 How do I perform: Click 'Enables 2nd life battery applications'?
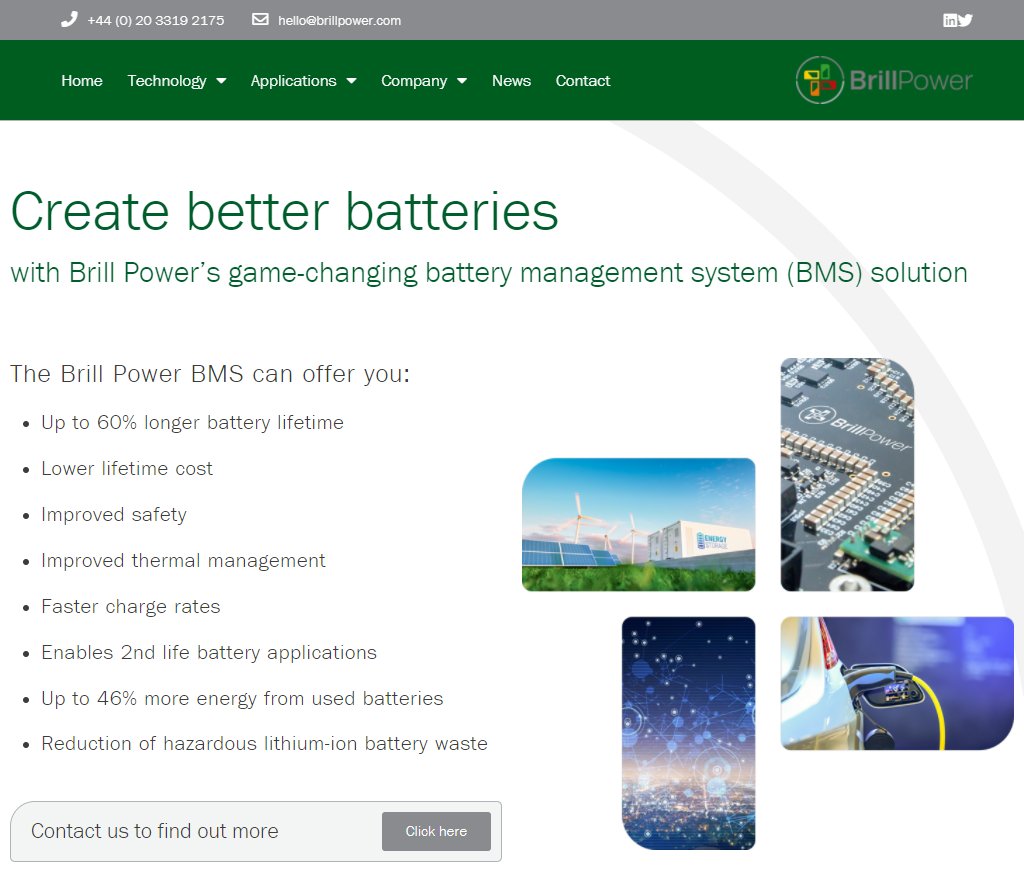pyautogui.click(x=209, y=652)
